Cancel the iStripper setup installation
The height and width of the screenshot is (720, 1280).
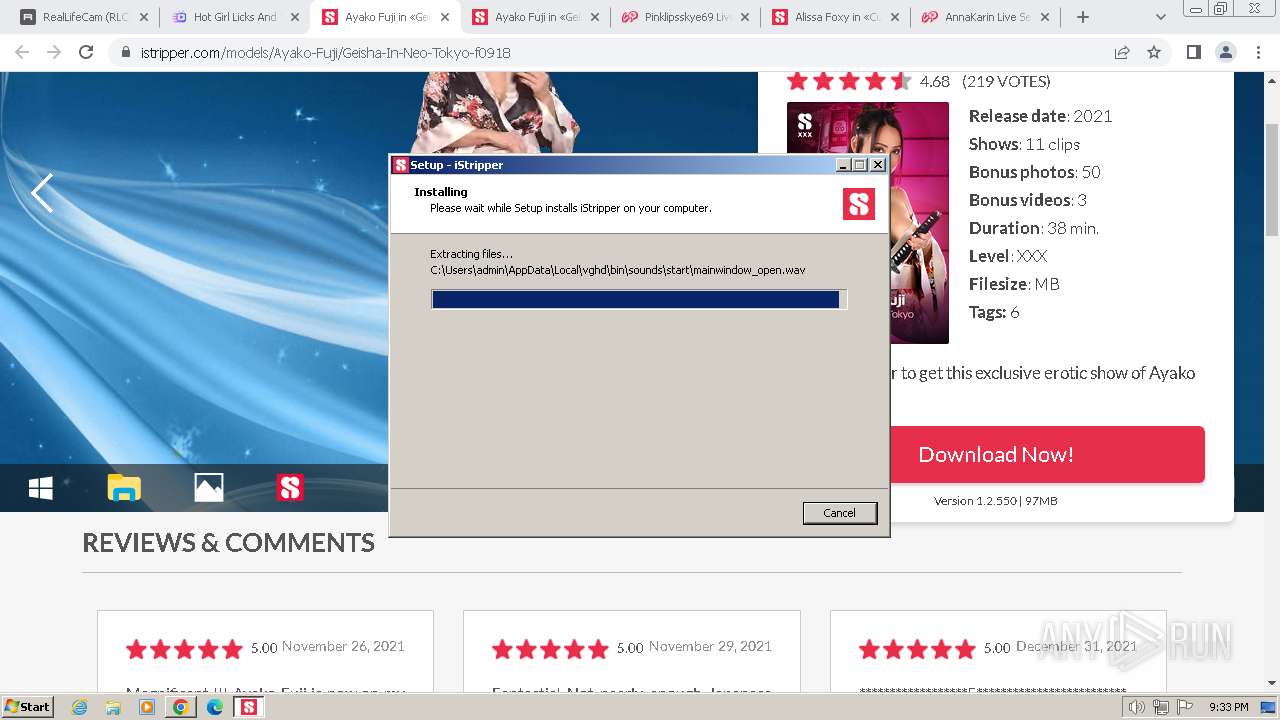coord(839,513)
